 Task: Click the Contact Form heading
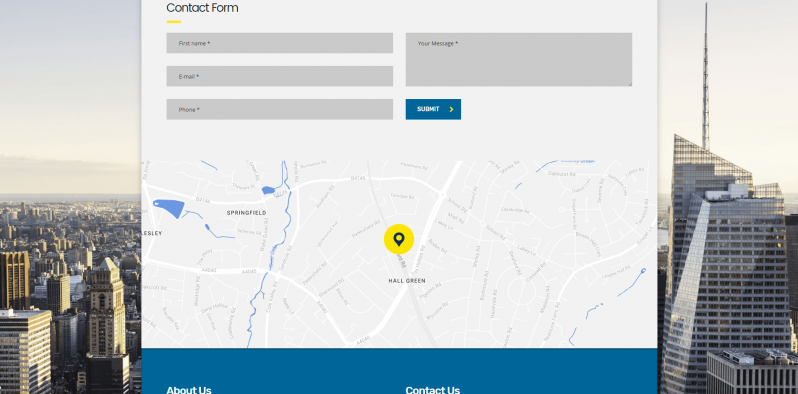[202, 8]
